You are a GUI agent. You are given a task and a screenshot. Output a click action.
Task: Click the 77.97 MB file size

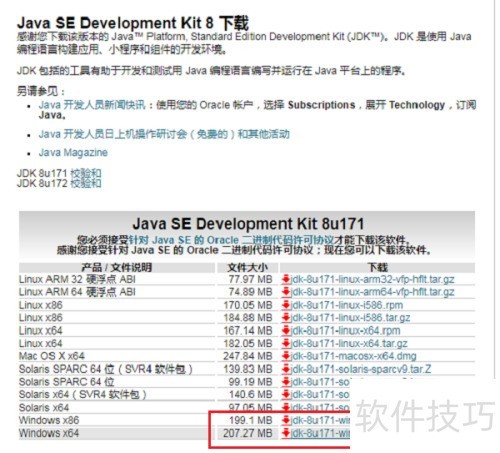coord(251,279)
